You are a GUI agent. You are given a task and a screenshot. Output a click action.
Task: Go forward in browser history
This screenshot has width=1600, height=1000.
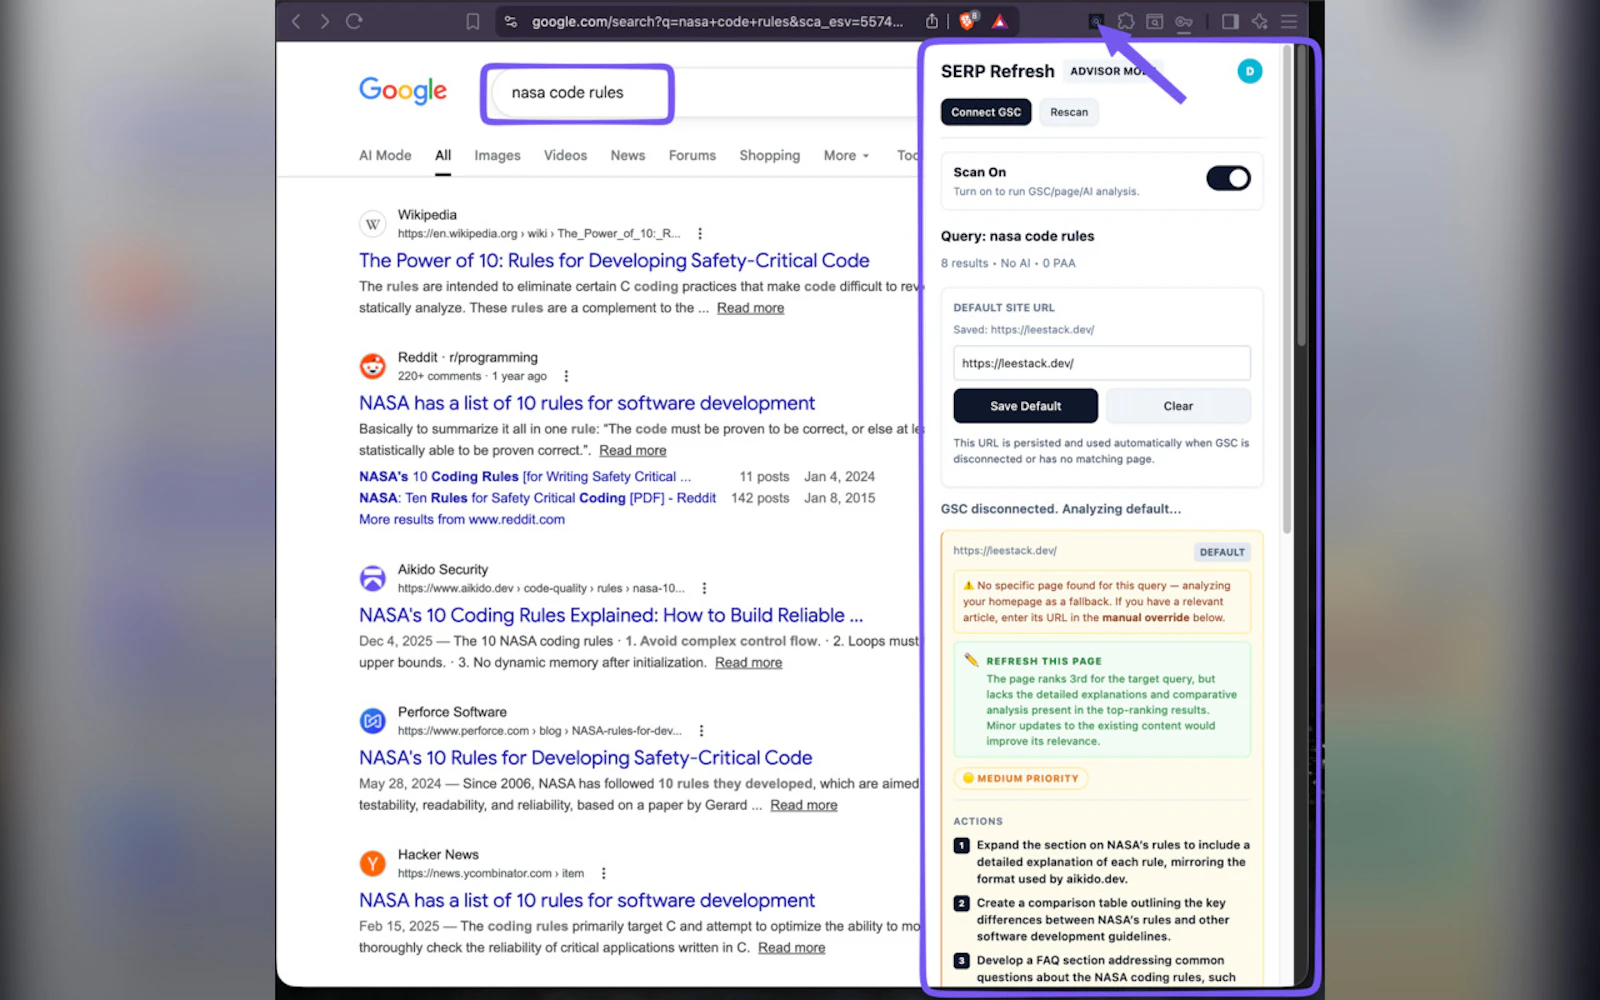point(324,21)
